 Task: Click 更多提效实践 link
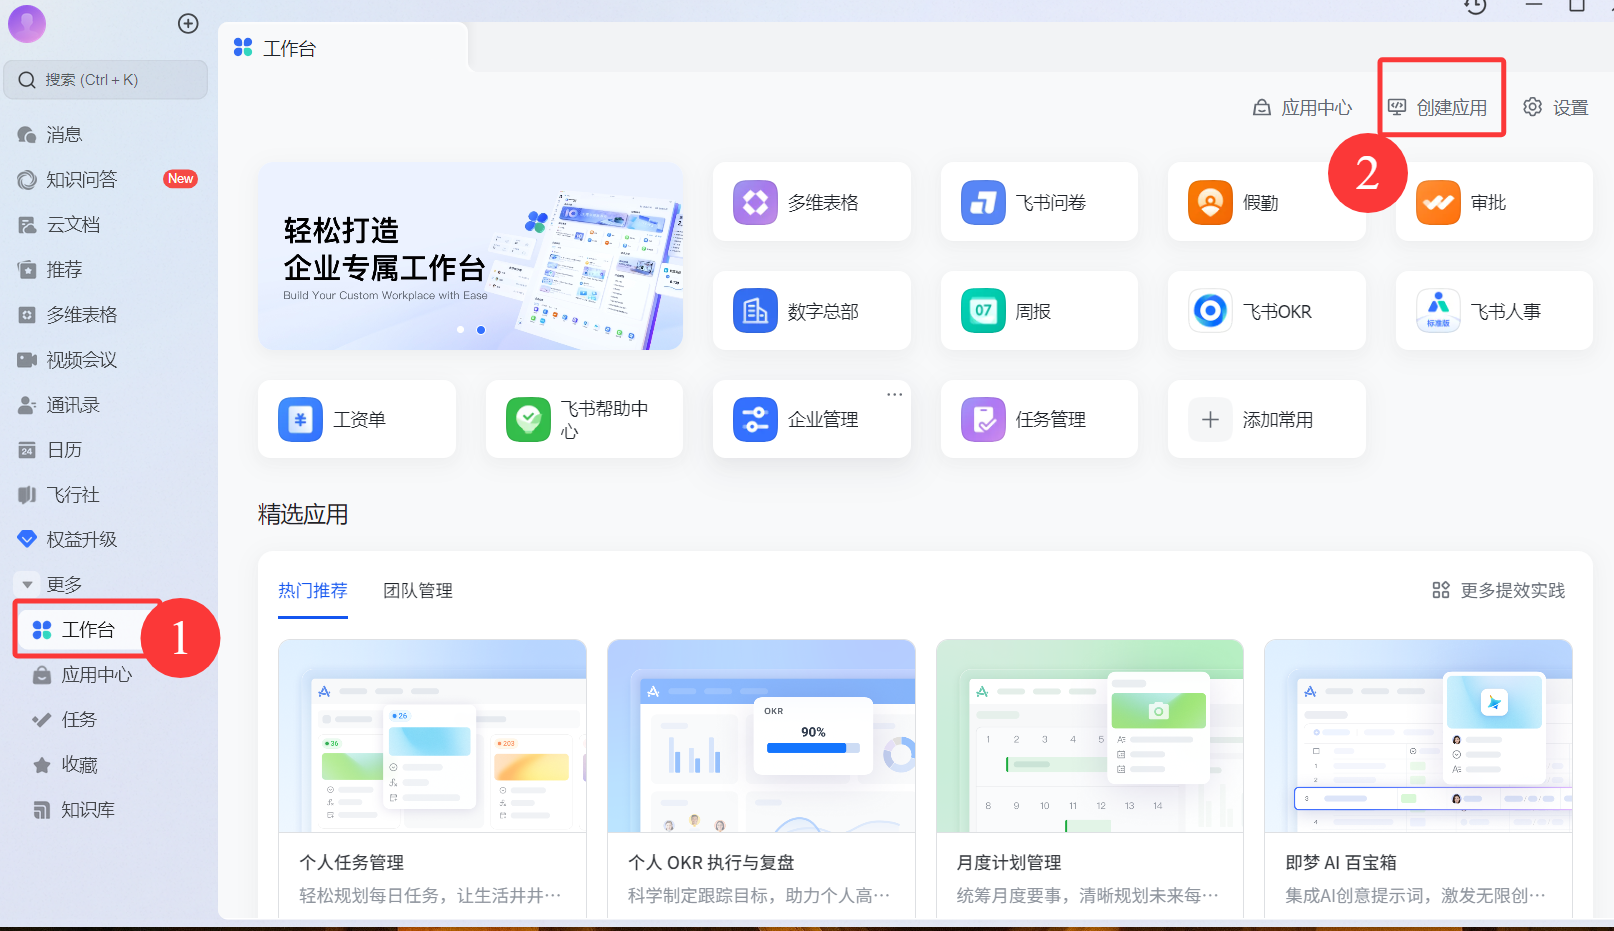(x=1498, y=590)
